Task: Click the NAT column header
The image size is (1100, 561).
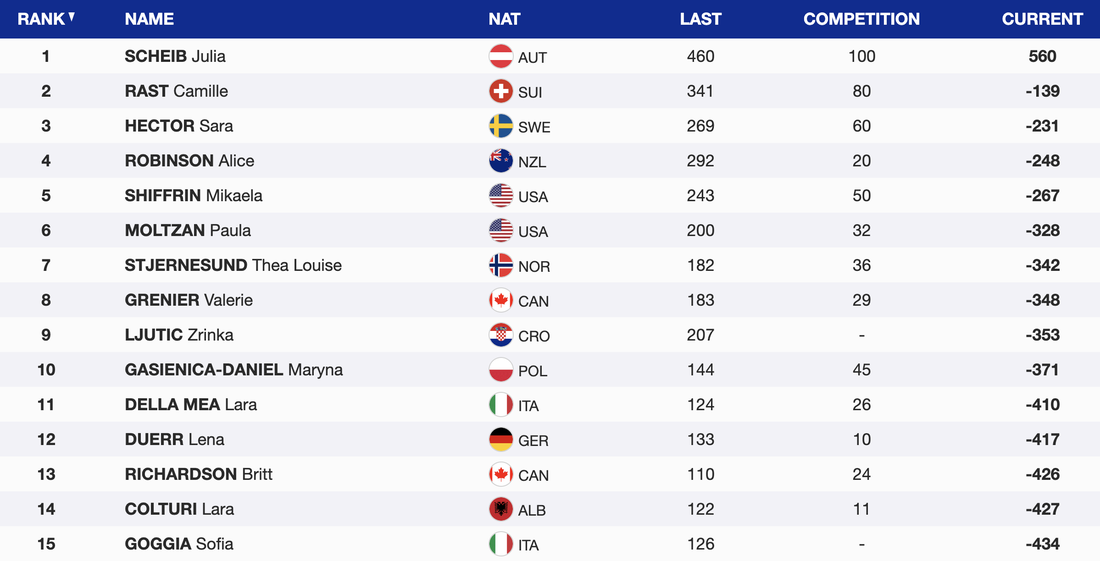Action: (x=504, y=19)
